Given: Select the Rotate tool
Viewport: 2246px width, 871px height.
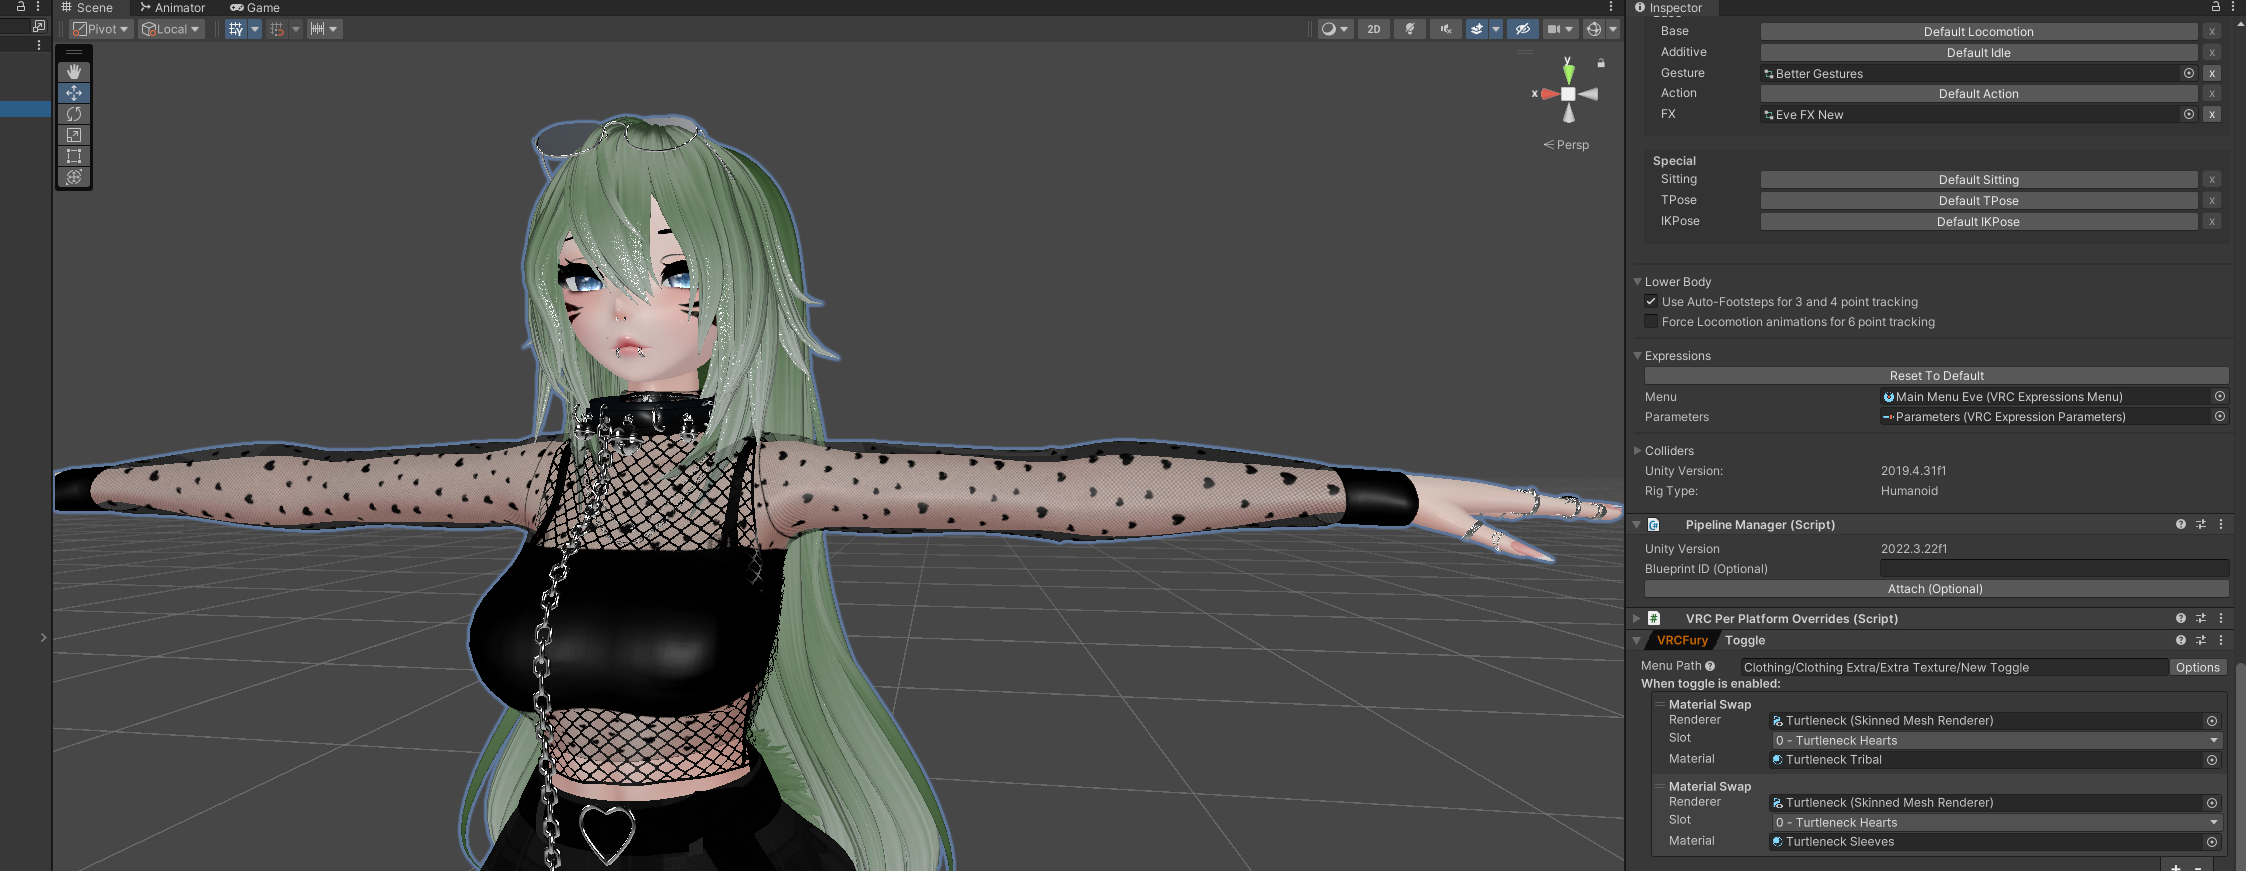Looking at the screenshot, I should (x=74, y=114).
